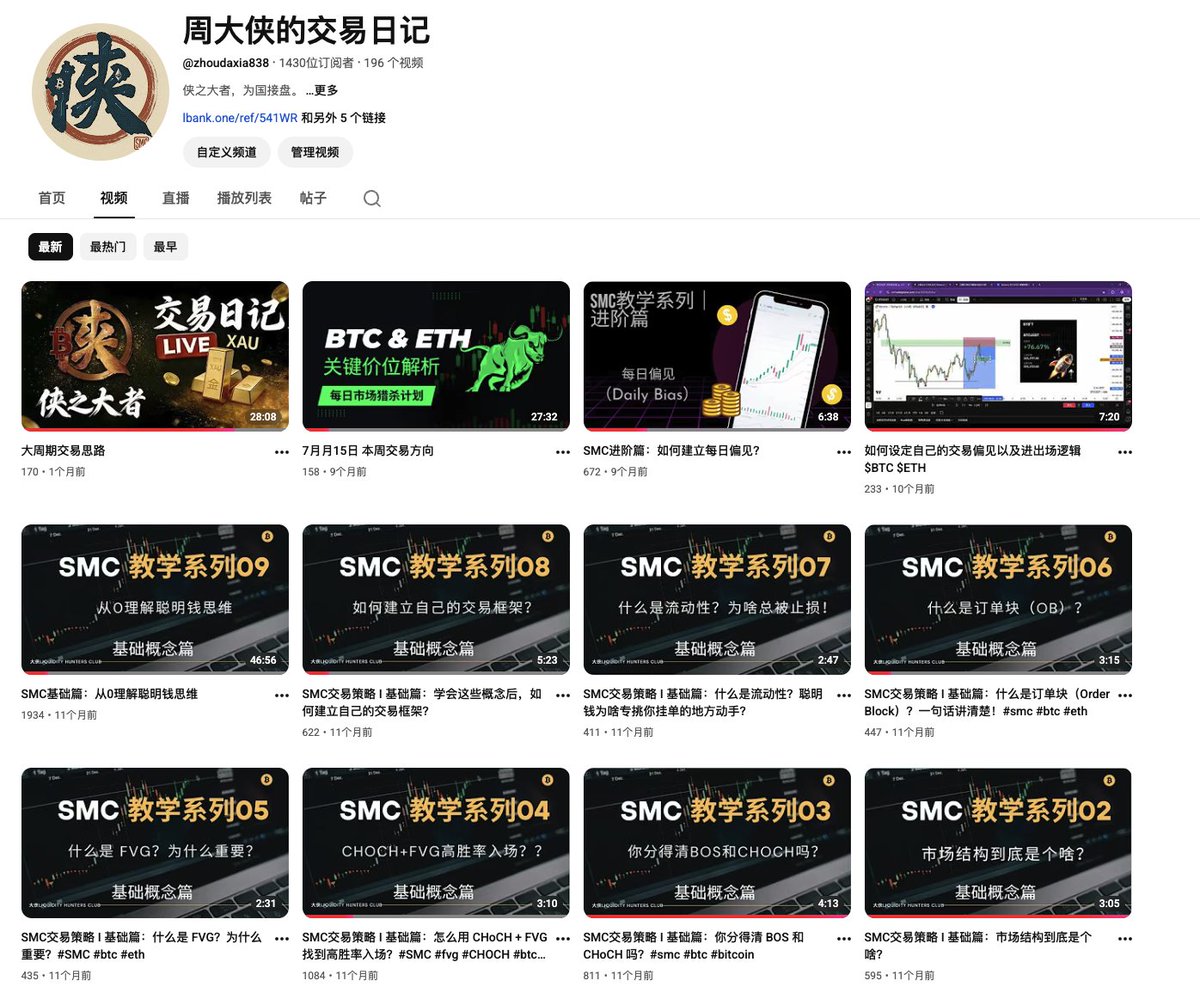Open the options menu on SMC 教学系列04 video
This screenshot has height=993, width=1200.
point(562,938)
